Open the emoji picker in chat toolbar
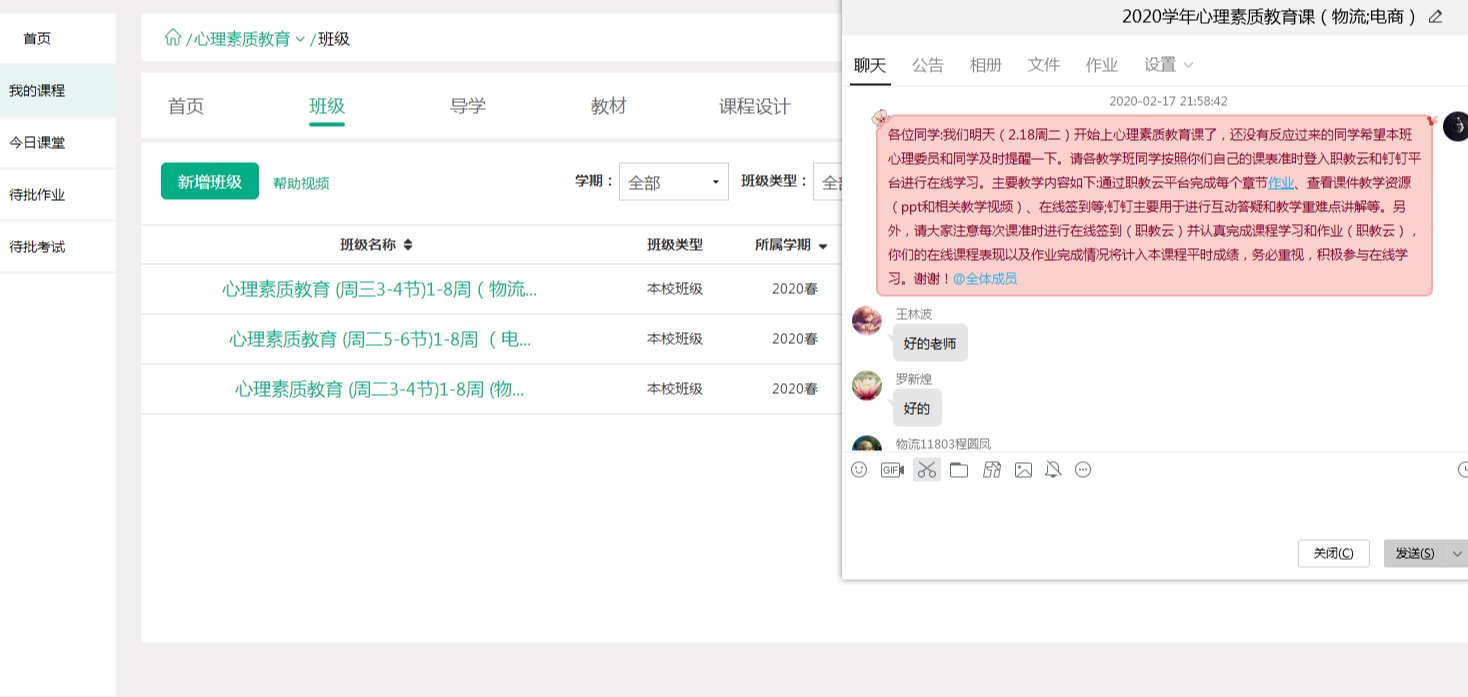 (859, 470)
